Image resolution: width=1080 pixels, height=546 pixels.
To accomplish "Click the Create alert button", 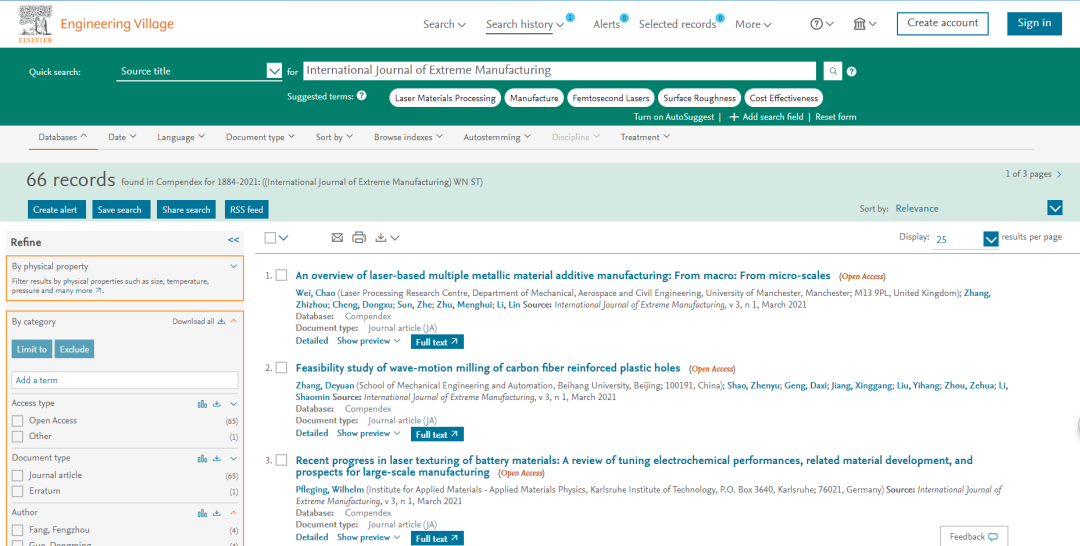I will (56, 209).
